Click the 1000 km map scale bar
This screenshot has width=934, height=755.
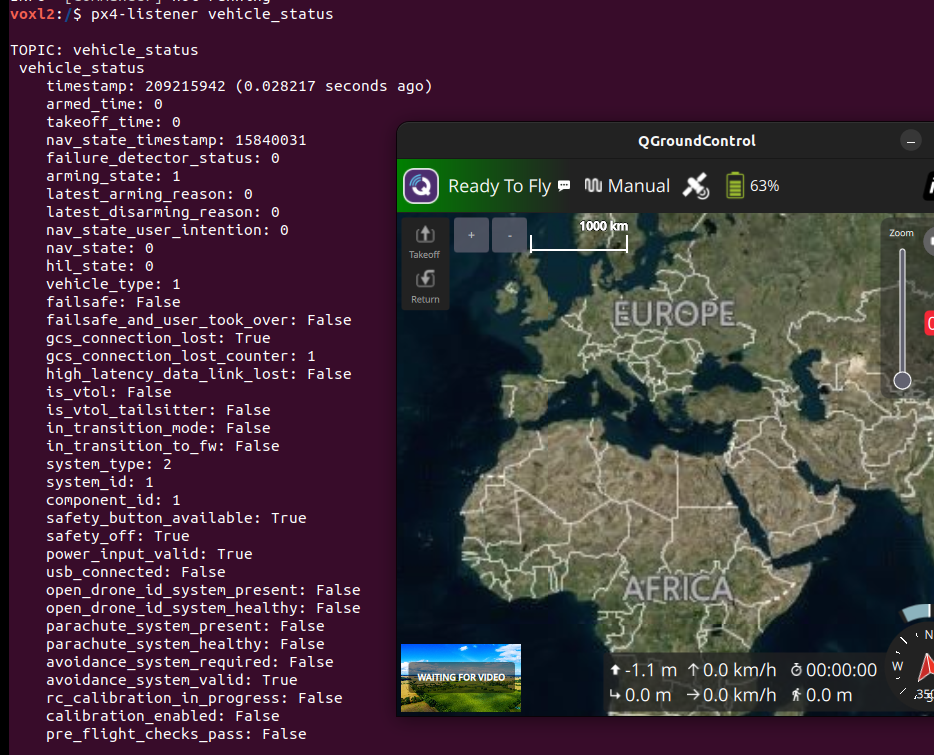pyautogui.click(x=578, y=236)
